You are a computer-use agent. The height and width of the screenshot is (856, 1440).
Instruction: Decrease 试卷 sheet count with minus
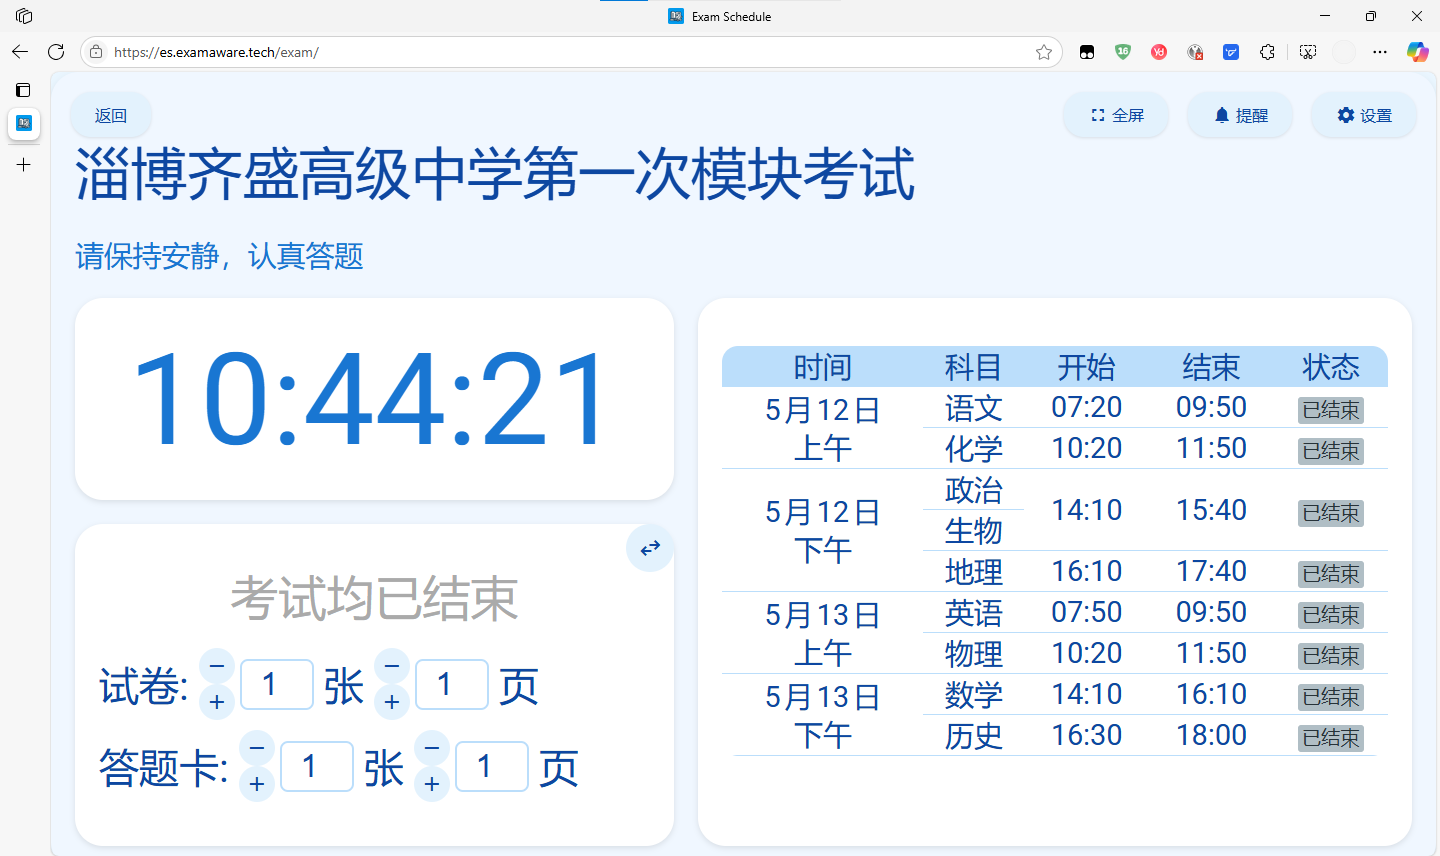217,666
